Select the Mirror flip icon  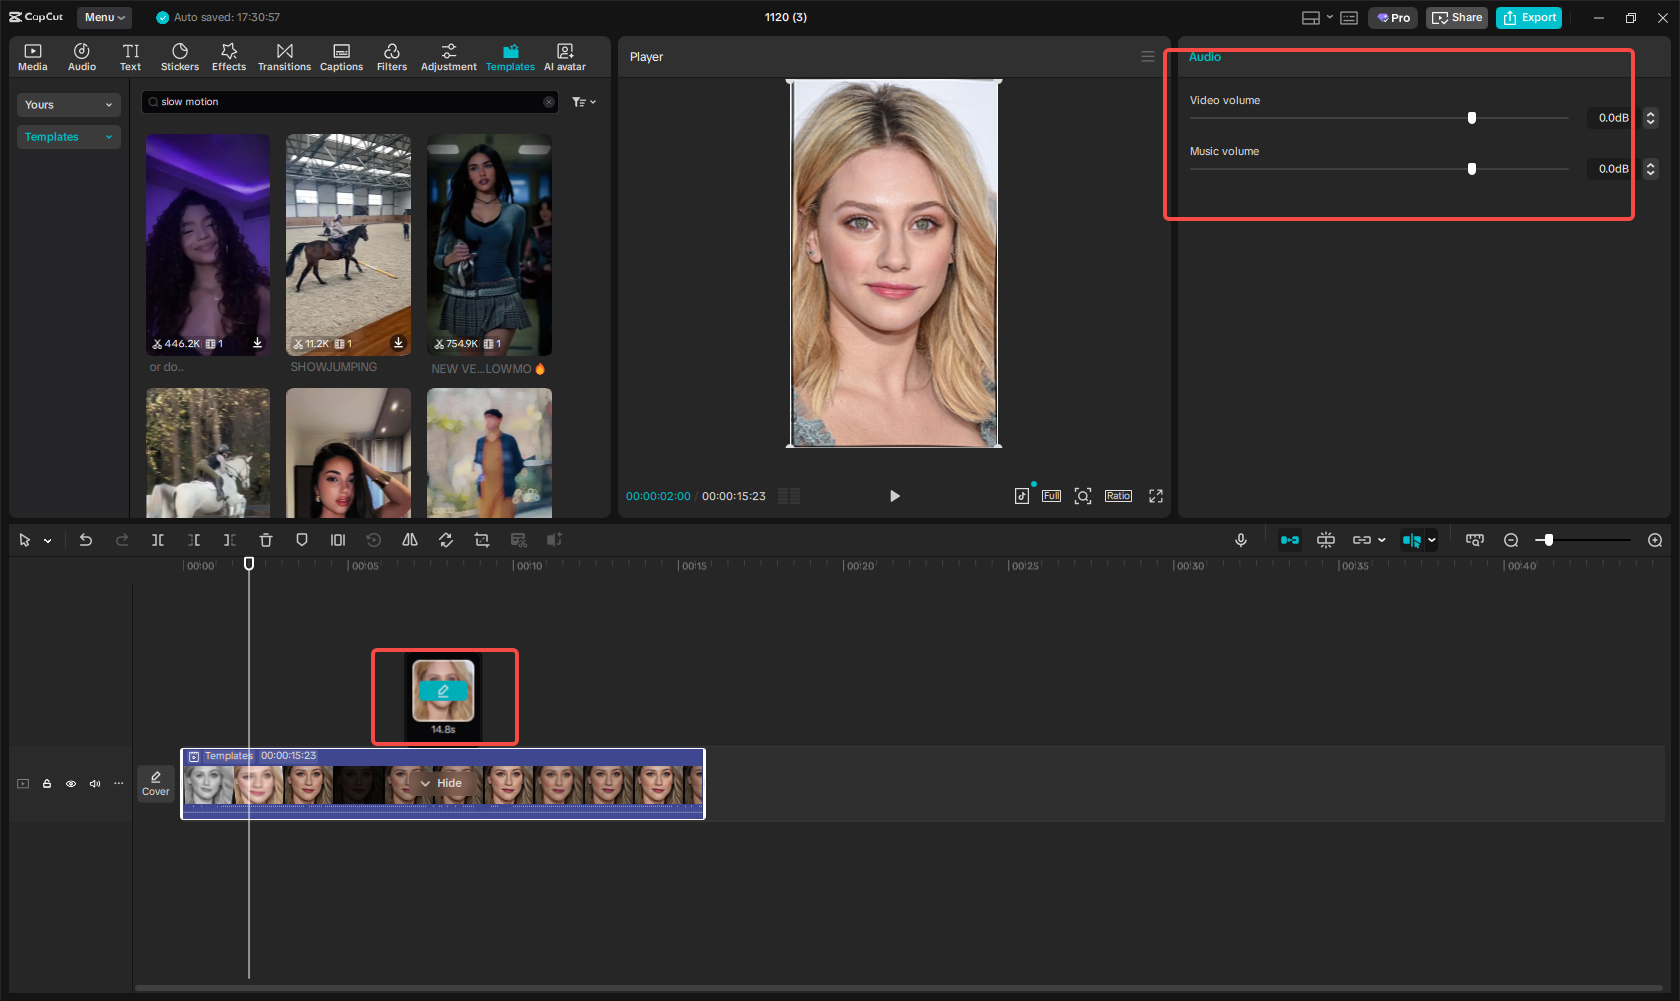[x=410, y=539]
